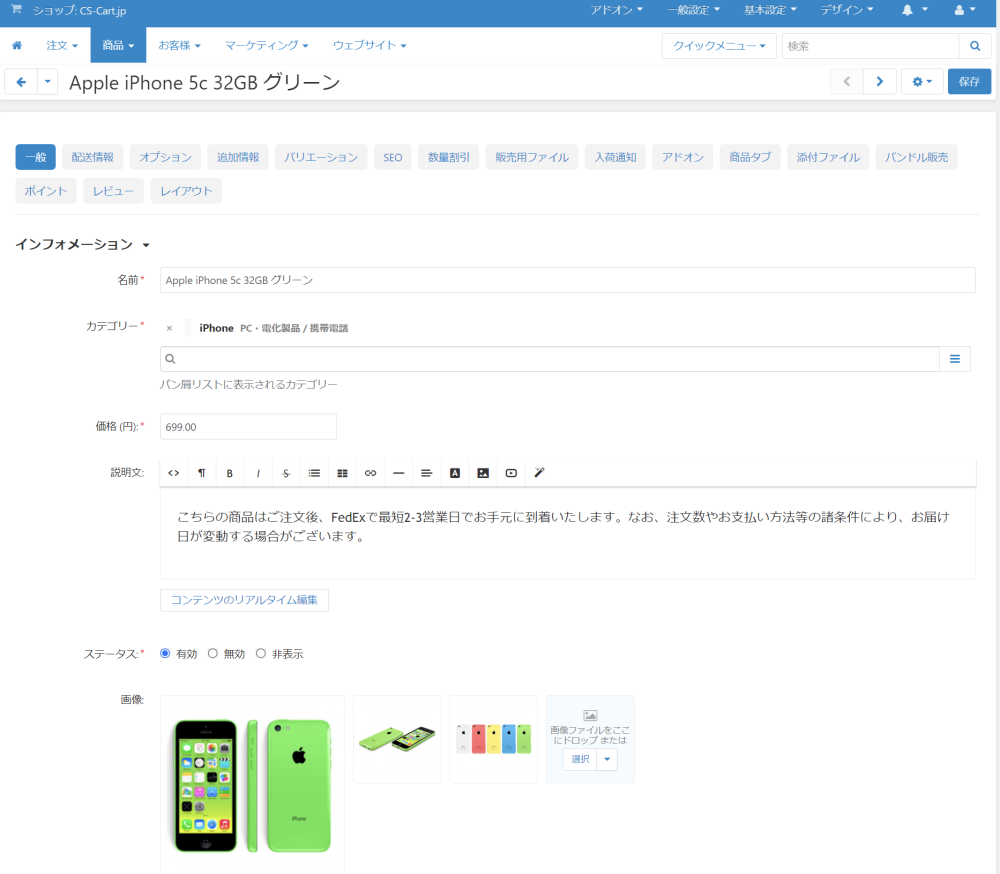The width and height of the screenshot is (1000, 874).
Task: Insert a link in editor
Action: pos(371,473)
